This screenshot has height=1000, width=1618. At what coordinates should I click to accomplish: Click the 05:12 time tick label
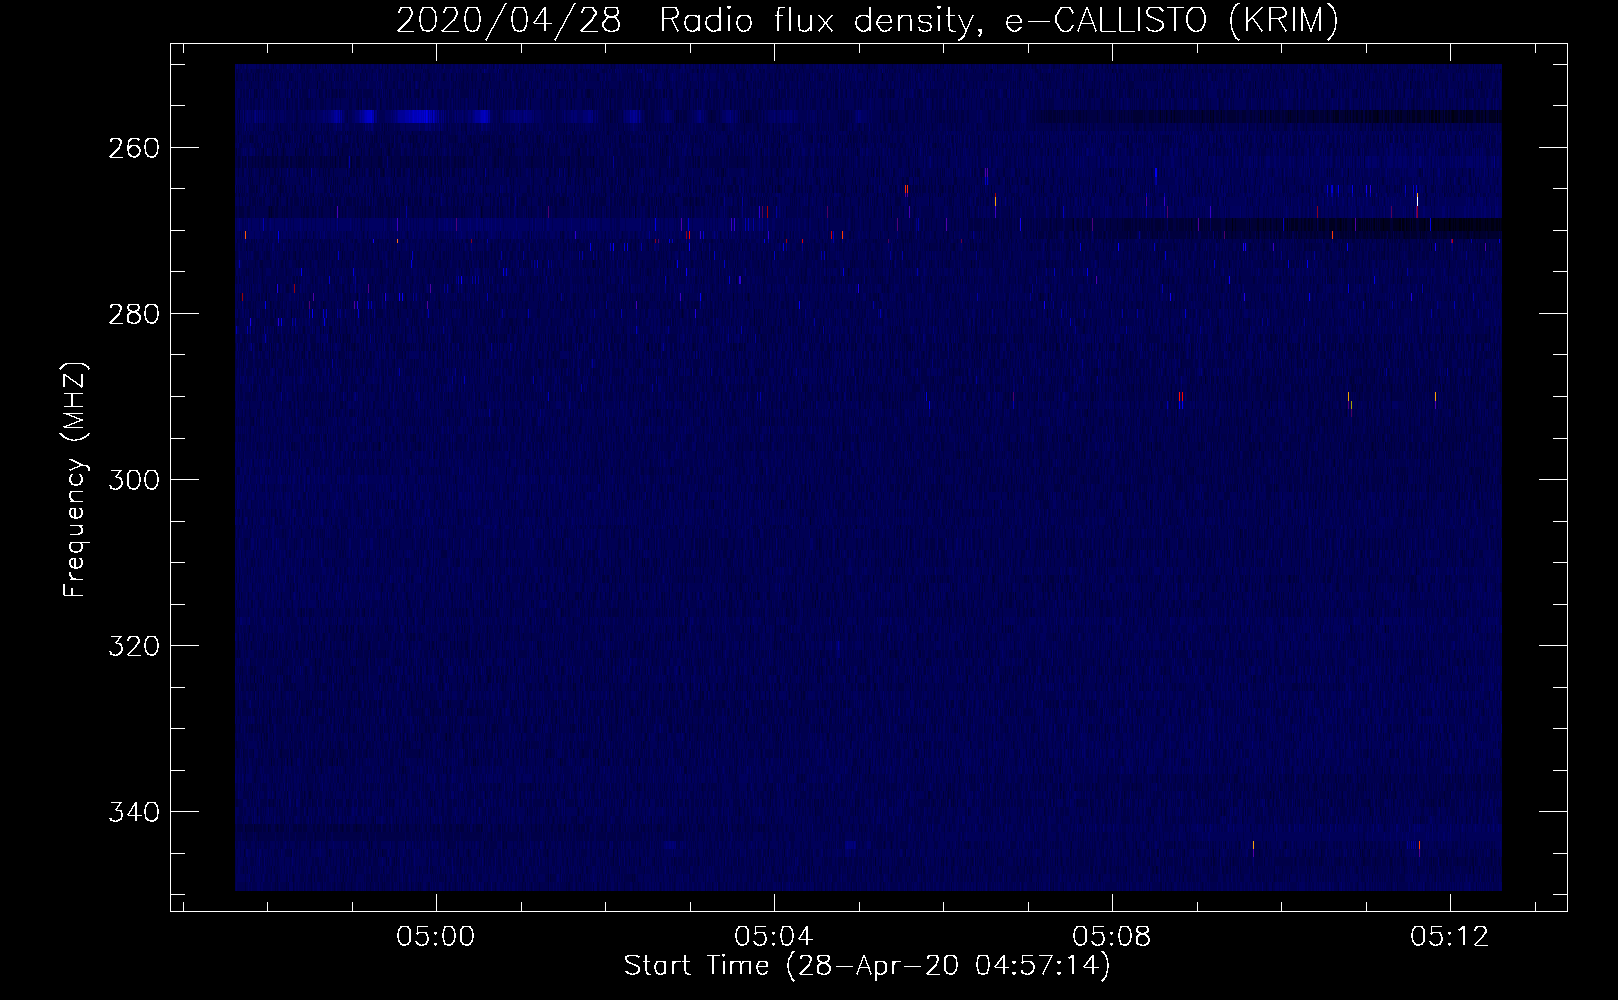tap(1450, 937)
